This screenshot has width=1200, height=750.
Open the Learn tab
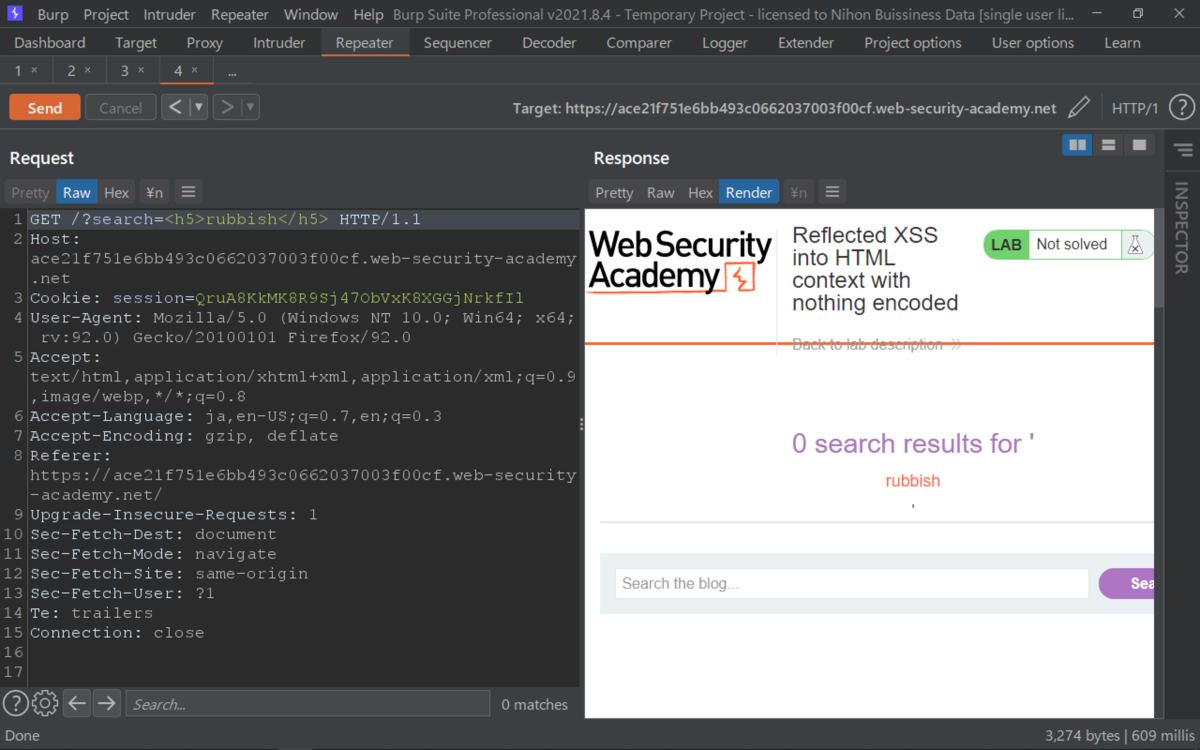tap(1122, 43)
